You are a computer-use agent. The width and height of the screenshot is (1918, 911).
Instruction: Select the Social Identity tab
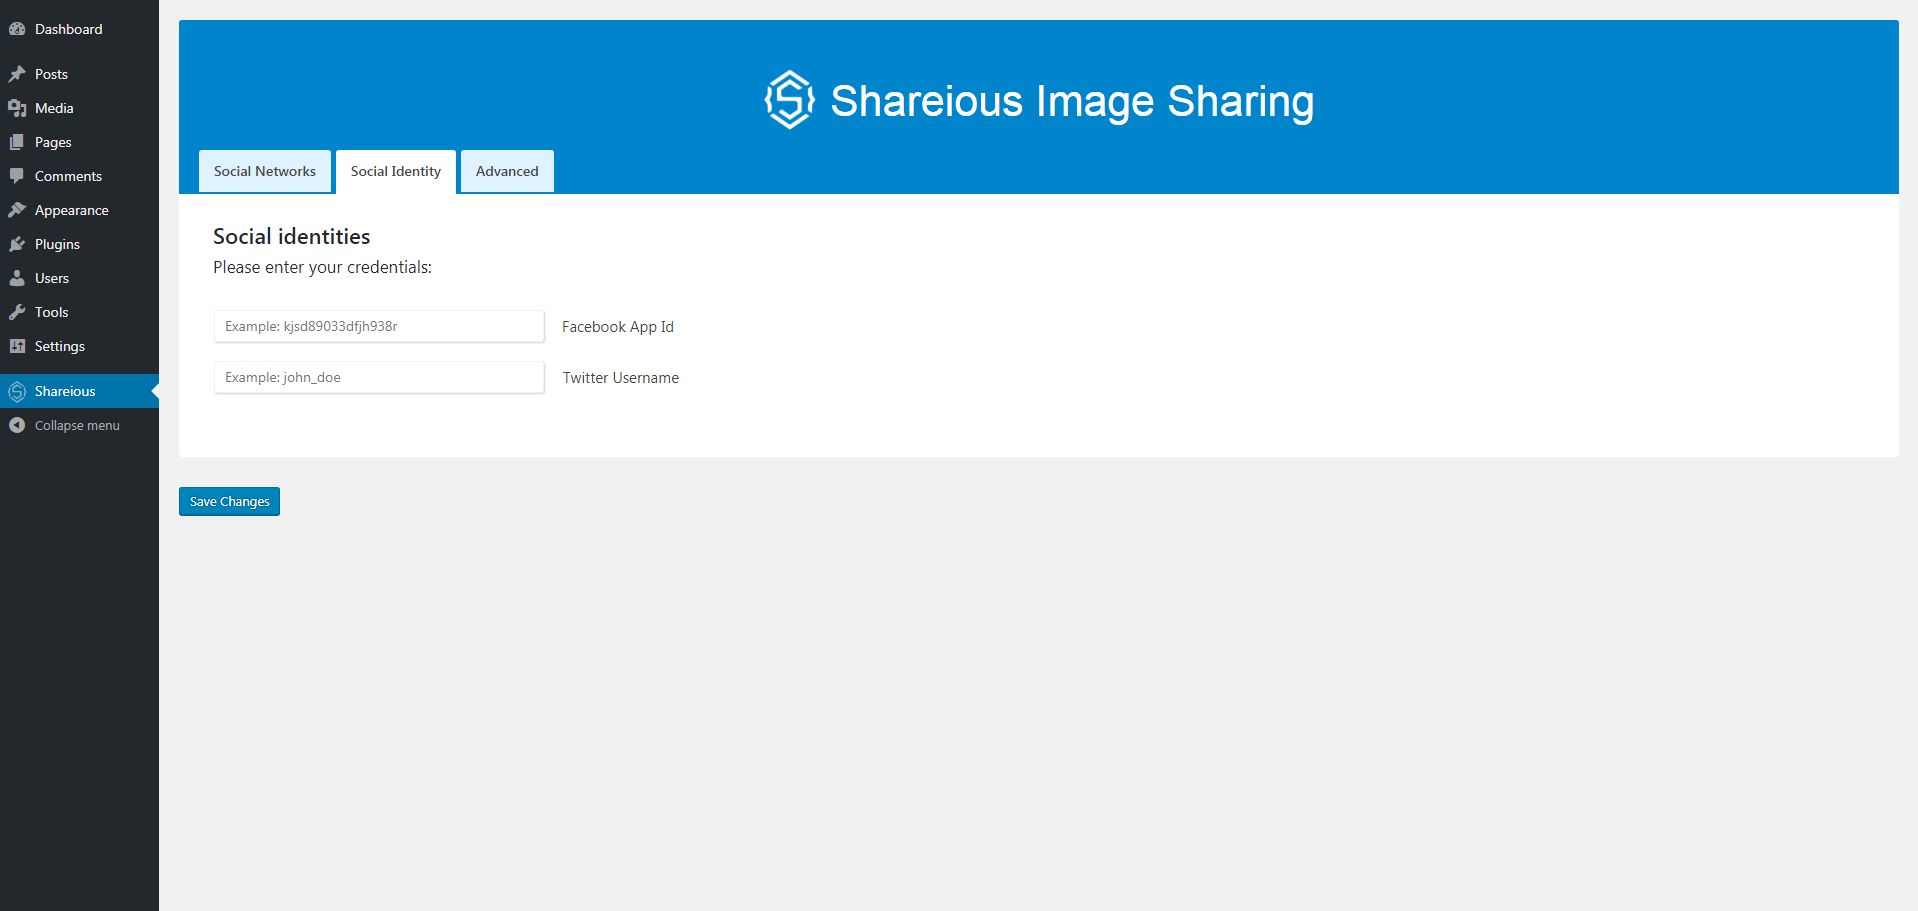pos(396,171)
